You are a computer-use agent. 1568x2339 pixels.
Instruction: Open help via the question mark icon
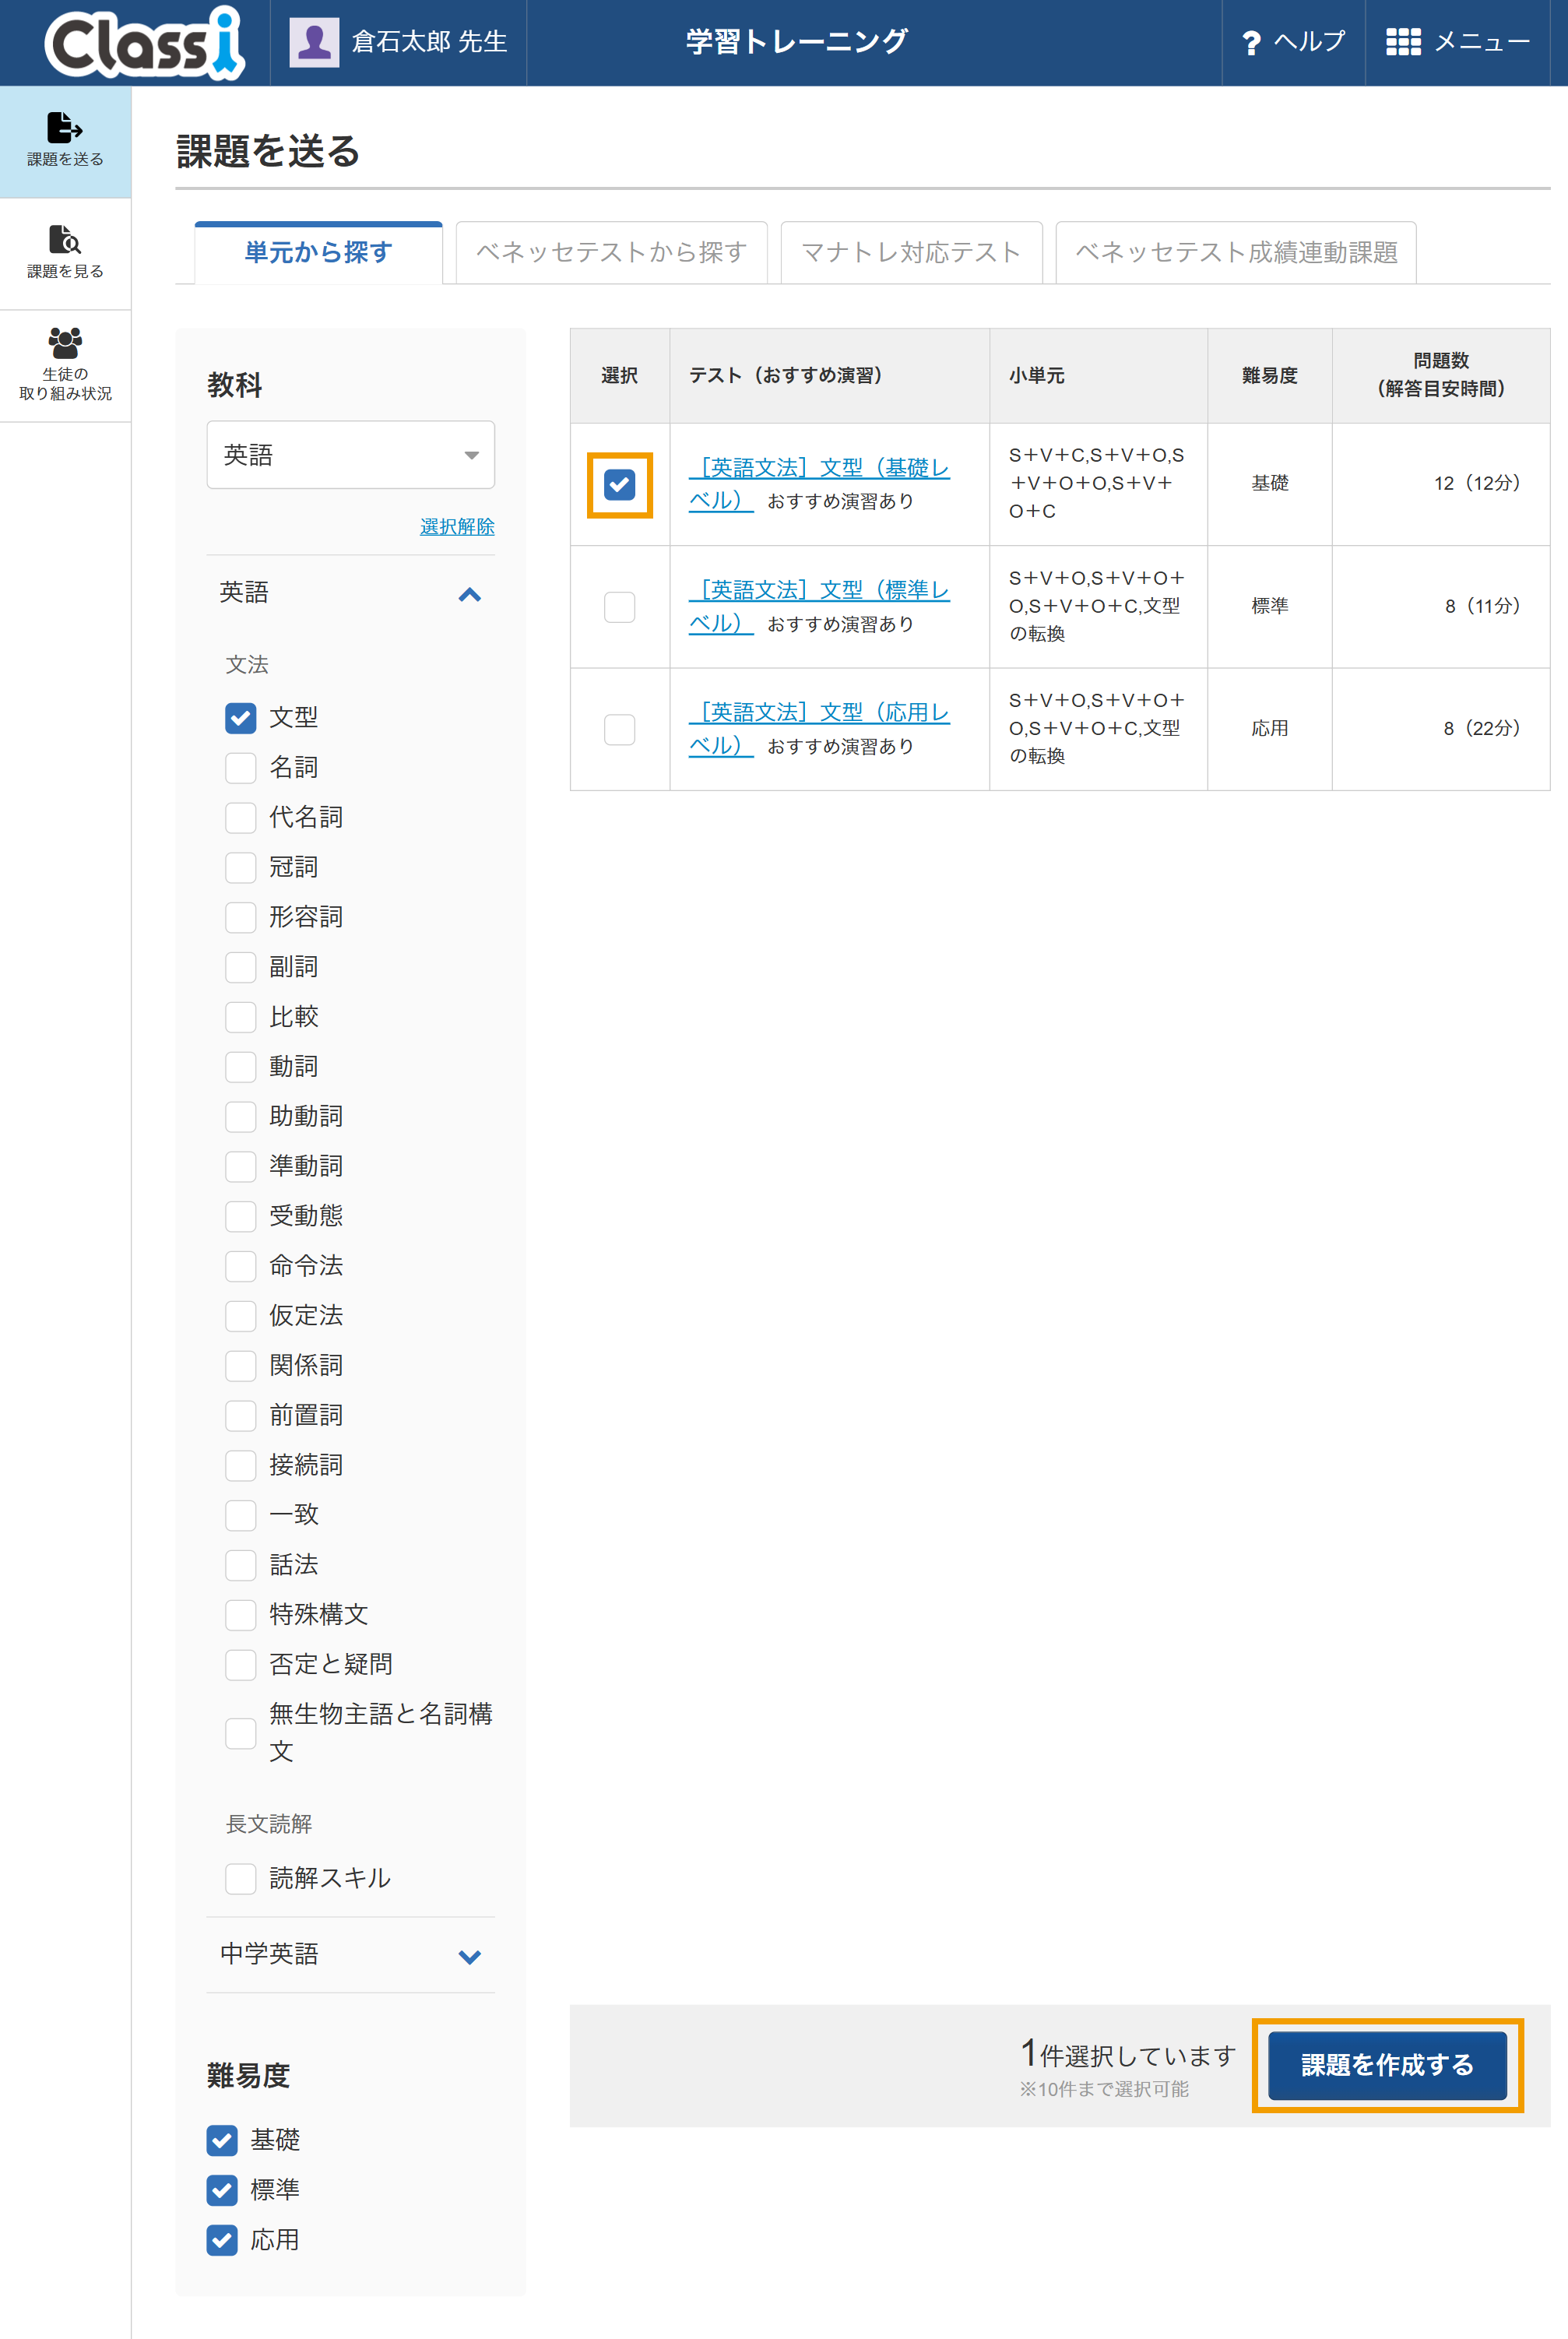(1250, 42)
